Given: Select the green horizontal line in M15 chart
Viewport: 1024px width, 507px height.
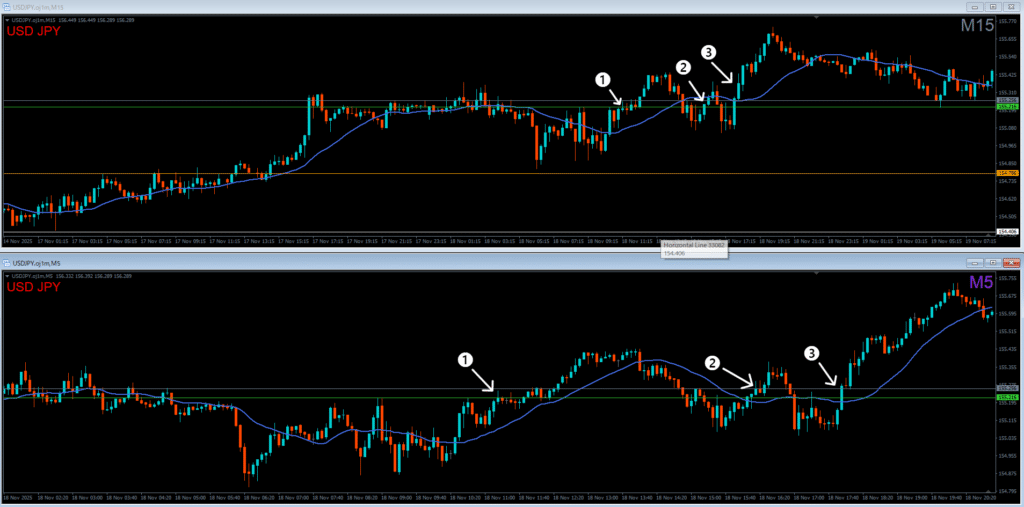Looking at the screenshot, I should click(499, 106).
